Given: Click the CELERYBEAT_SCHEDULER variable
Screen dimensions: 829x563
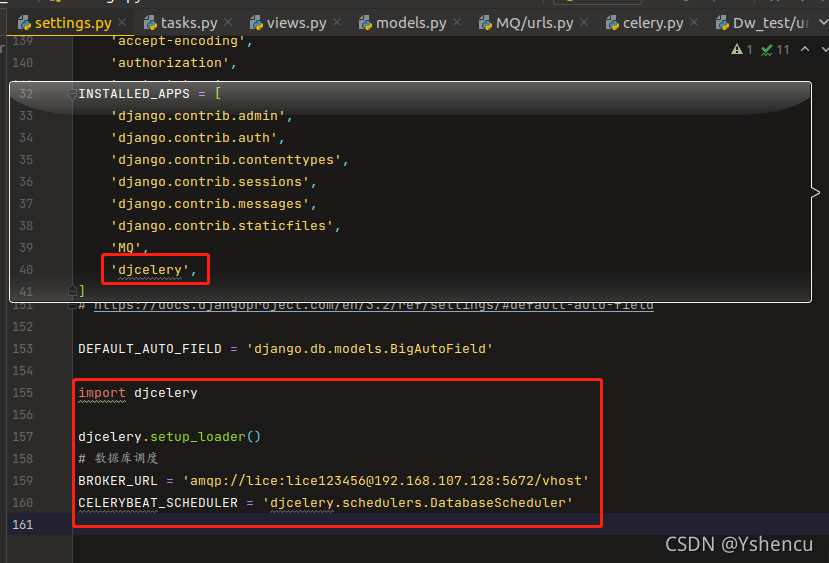Looking at the screenshot, I should click(x=158, y=503).
